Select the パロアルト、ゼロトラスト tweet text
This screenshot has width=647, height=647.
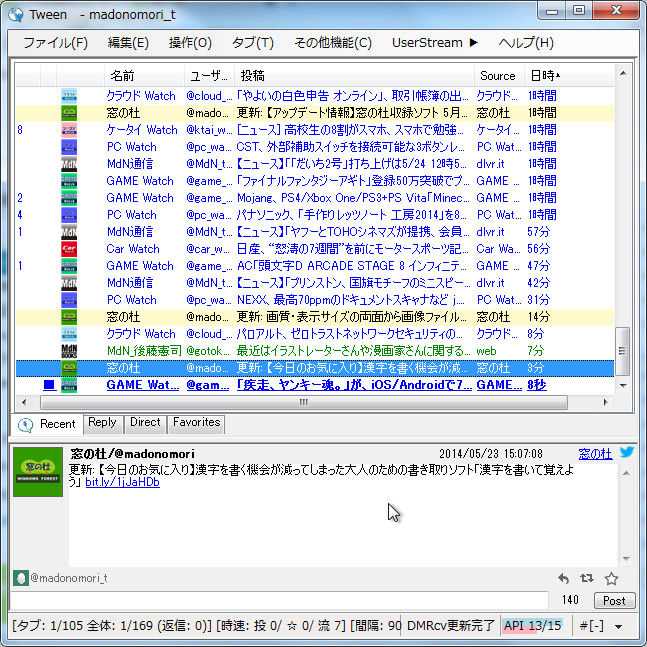coord(349,334)
